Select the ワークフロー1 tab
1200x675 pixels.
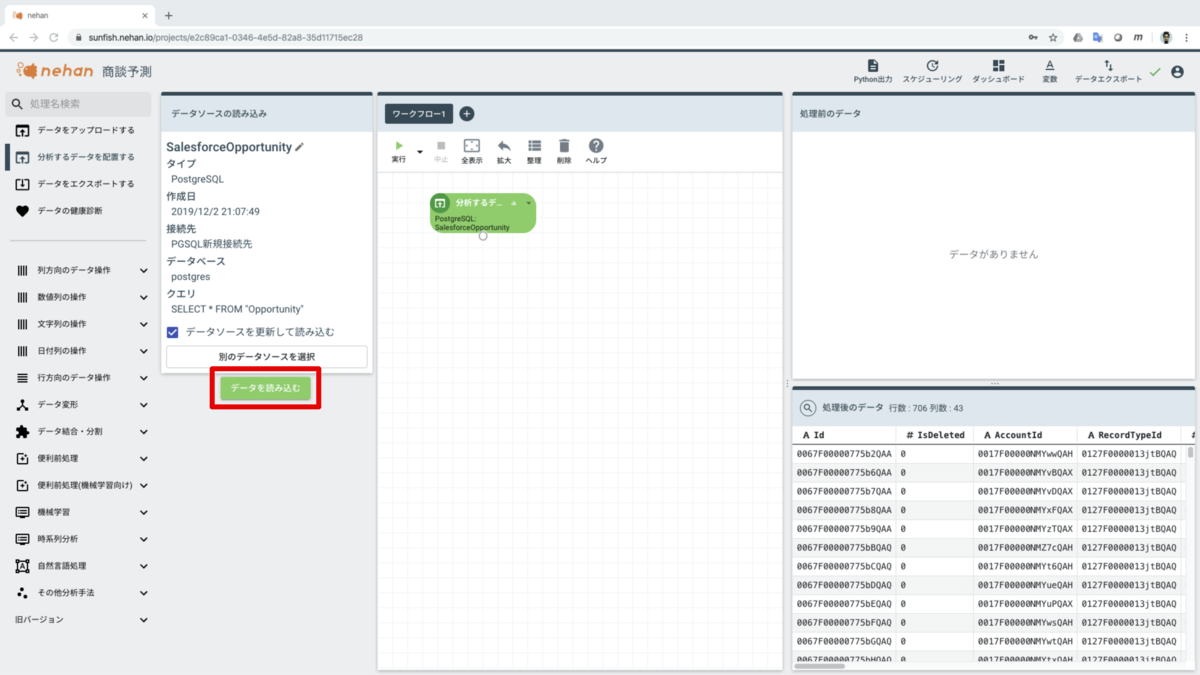419,114
